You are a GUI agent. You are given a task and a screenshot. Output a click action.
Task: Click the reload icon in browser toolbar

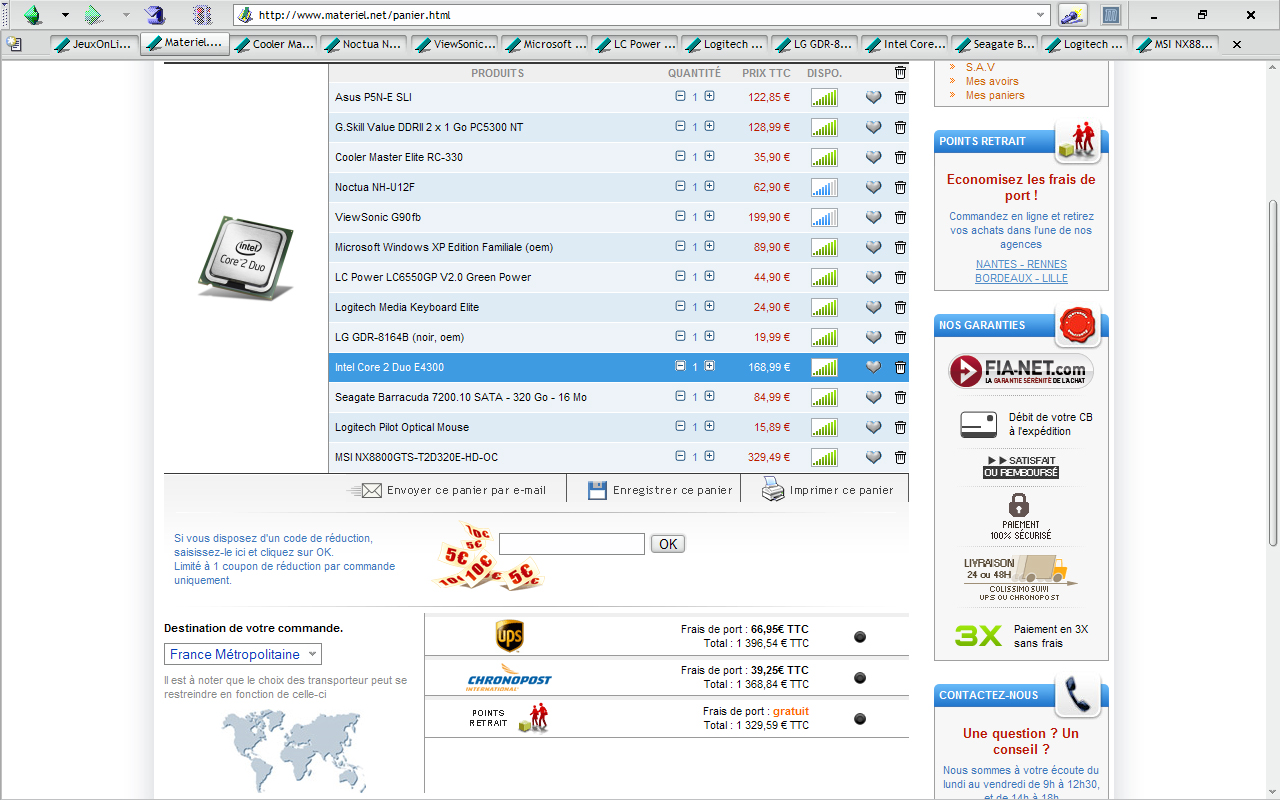[x=154, y=15]
